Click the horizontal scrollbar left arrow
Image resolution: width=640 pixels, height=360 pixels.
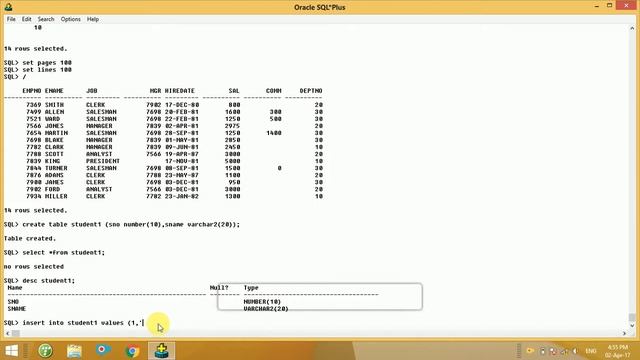7,333
